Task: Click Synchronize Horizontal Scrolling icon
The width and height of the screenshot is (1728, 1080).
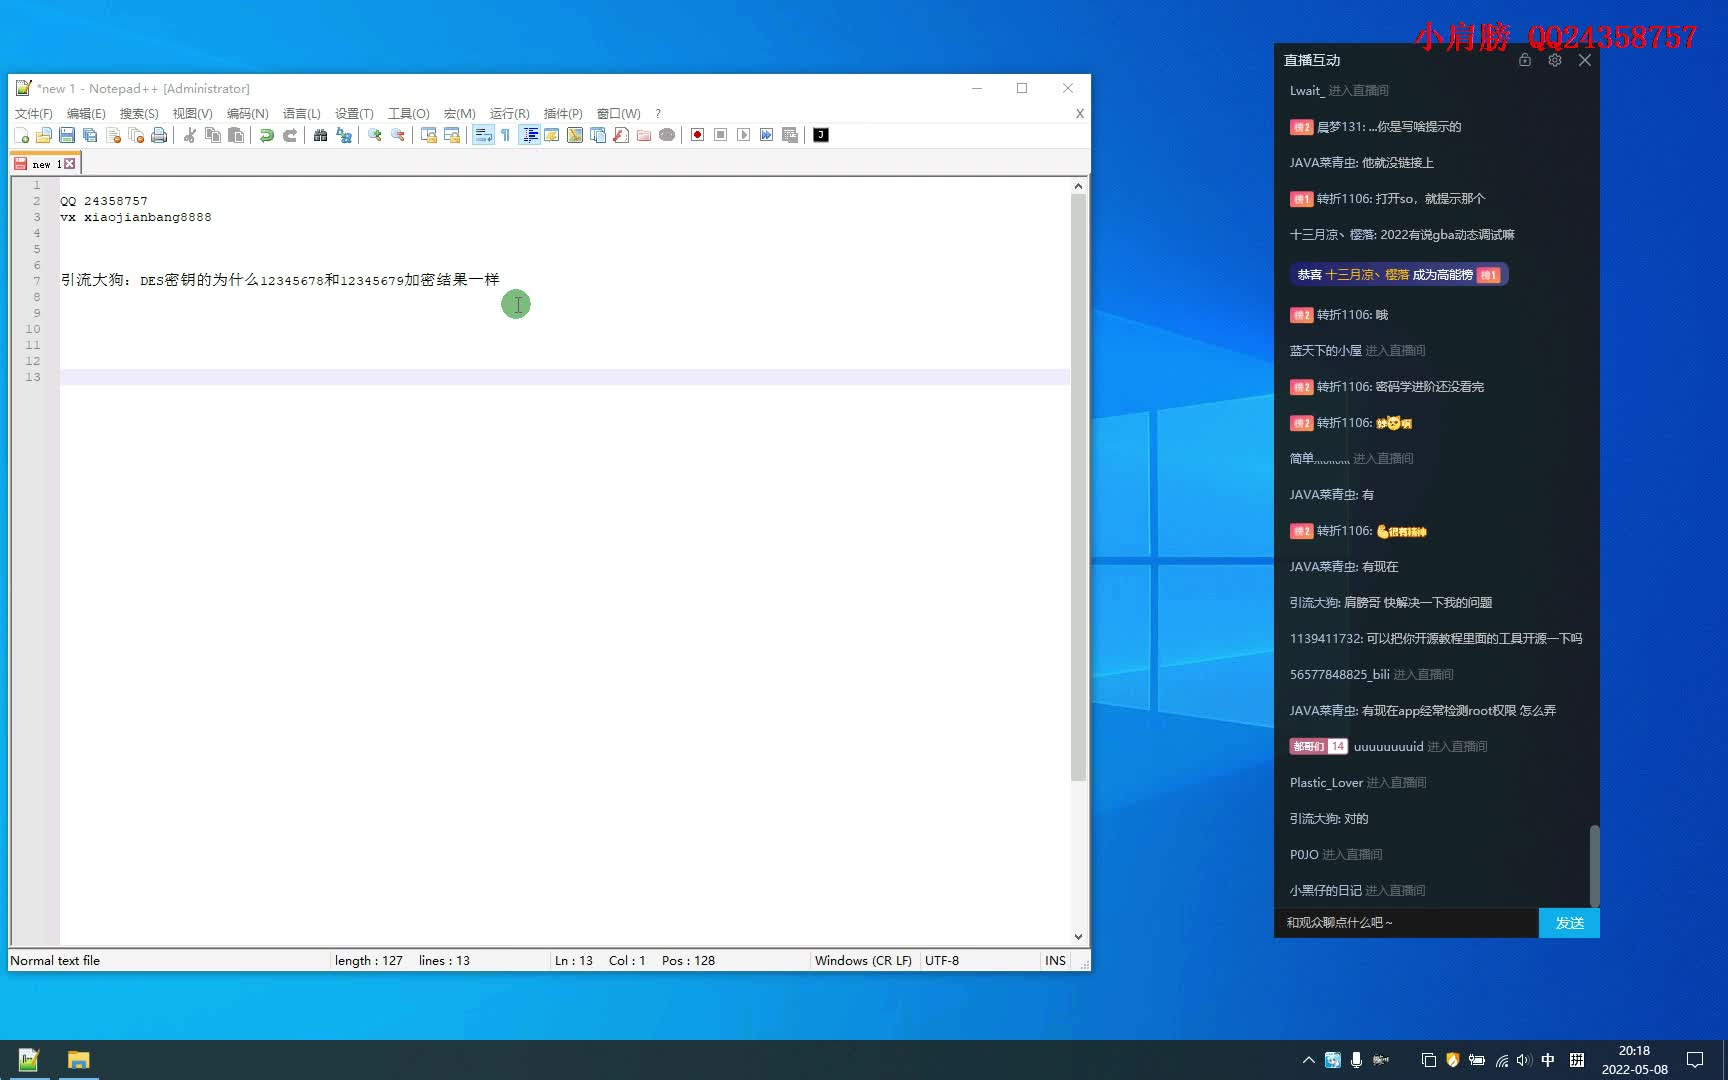Action: click(451, 135)
